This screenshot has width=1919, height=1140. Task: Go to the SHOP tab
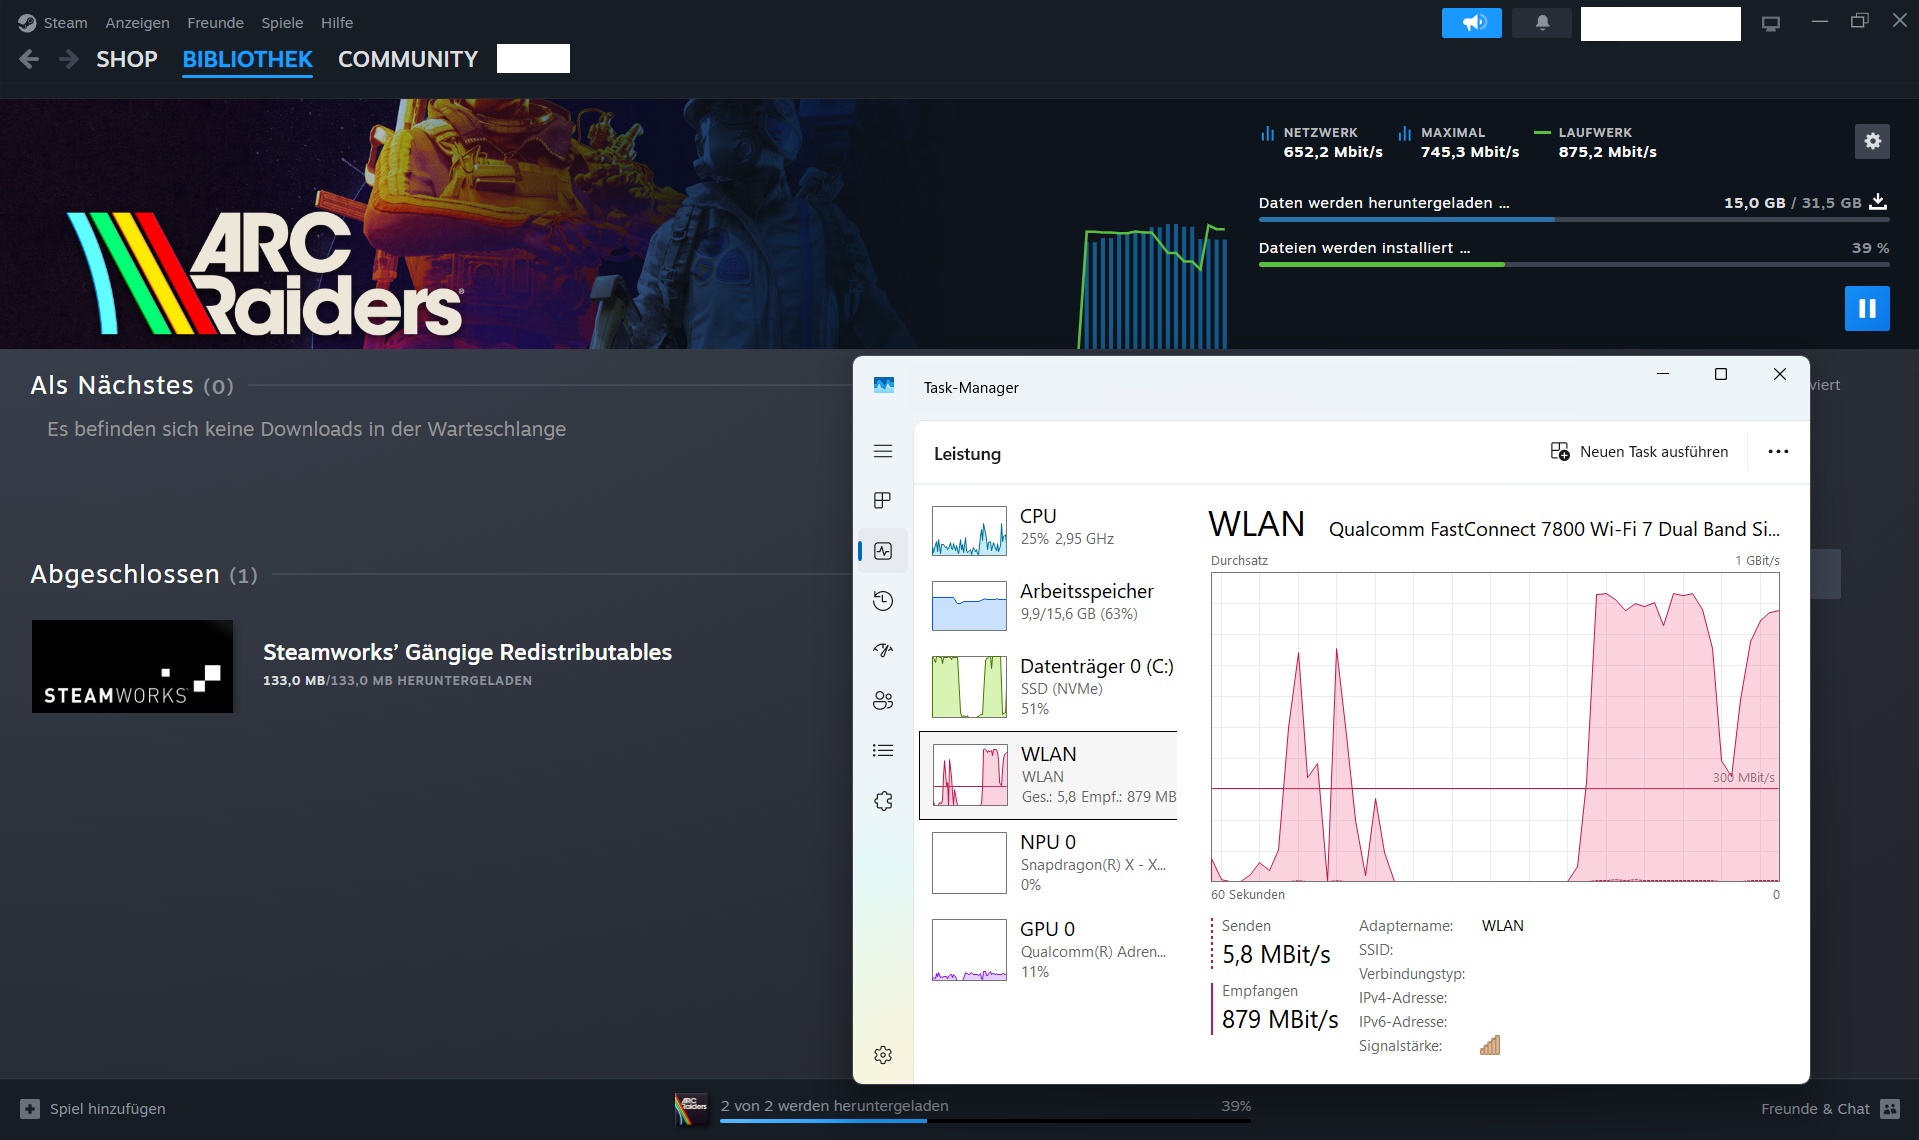tap(127, 59)
